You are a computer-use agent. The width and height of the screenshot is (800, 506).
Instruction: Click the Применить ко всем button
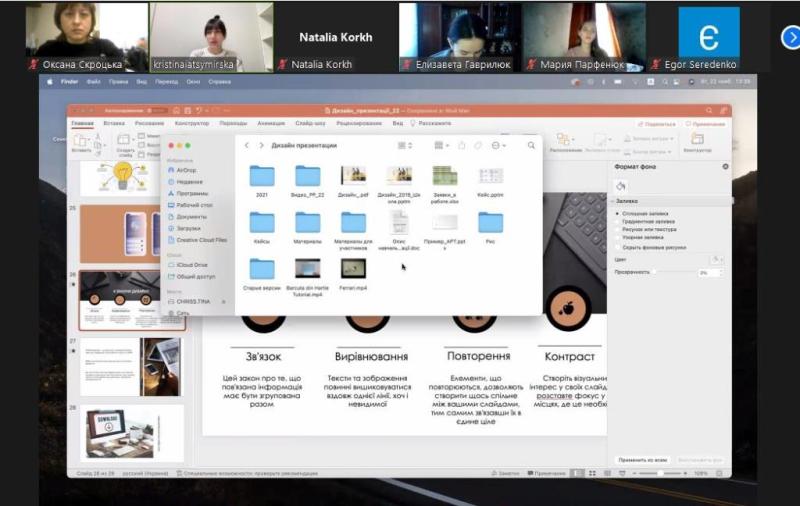(x=640, y=459)
